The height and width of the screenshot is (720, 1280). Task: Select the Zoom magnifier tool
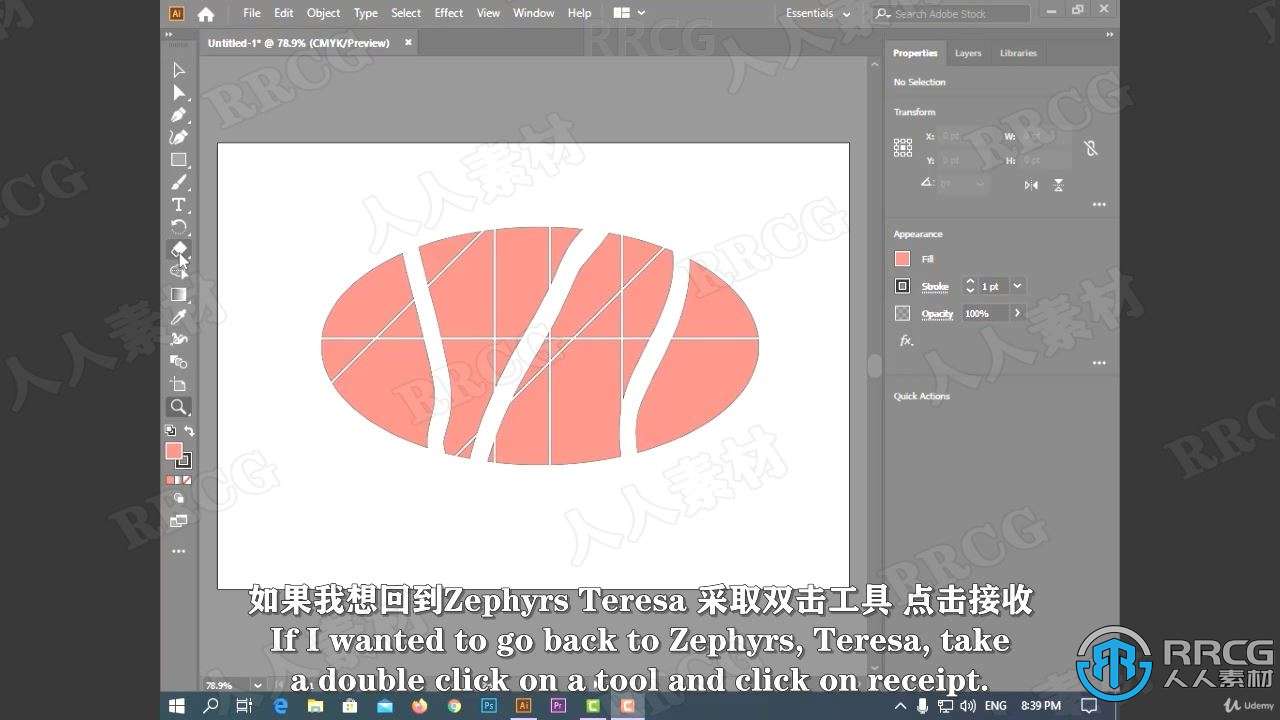click(x=178, y=407)
